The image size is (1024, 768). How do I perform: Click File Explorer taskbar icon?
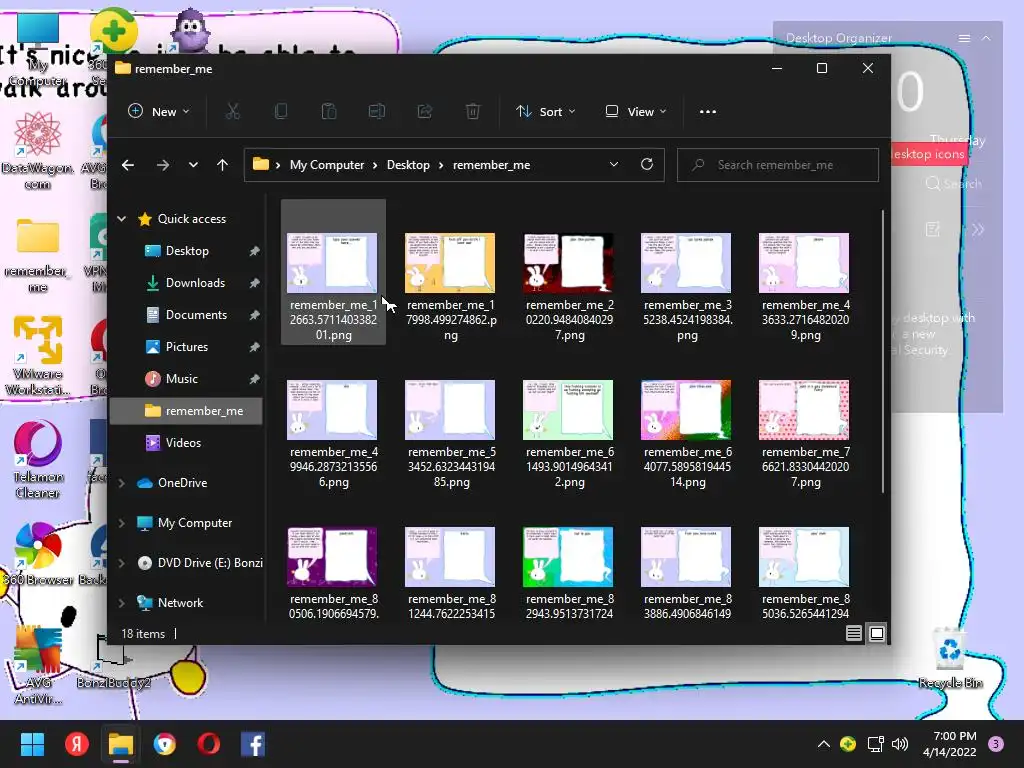121,744
